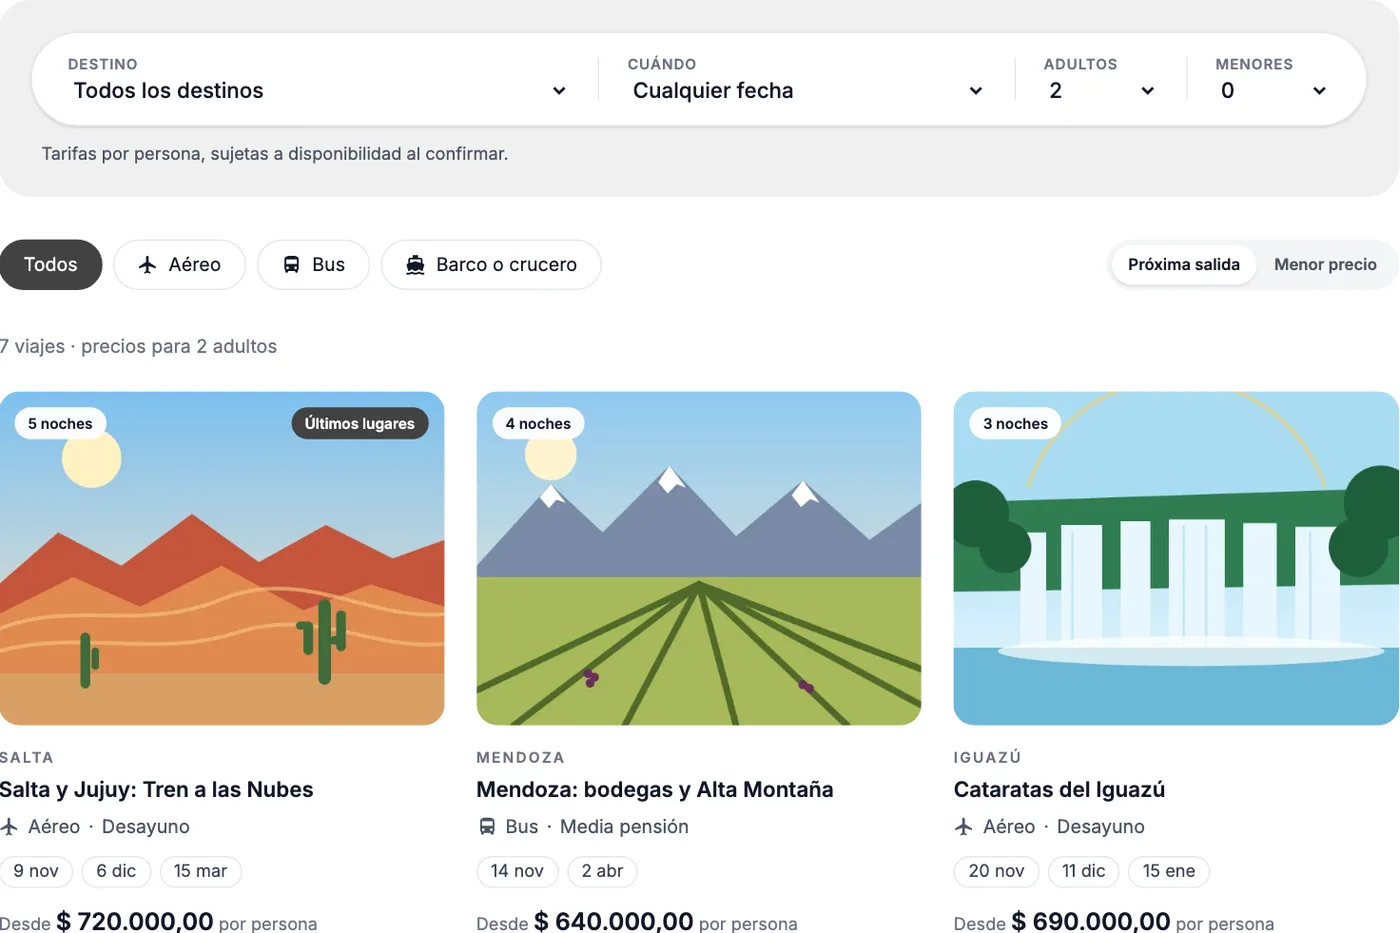Image resolution: width=1400 pixels, height=933 pixels.
Task: Open the Cataratas del Iguazú trip title
Action: 1059,790
